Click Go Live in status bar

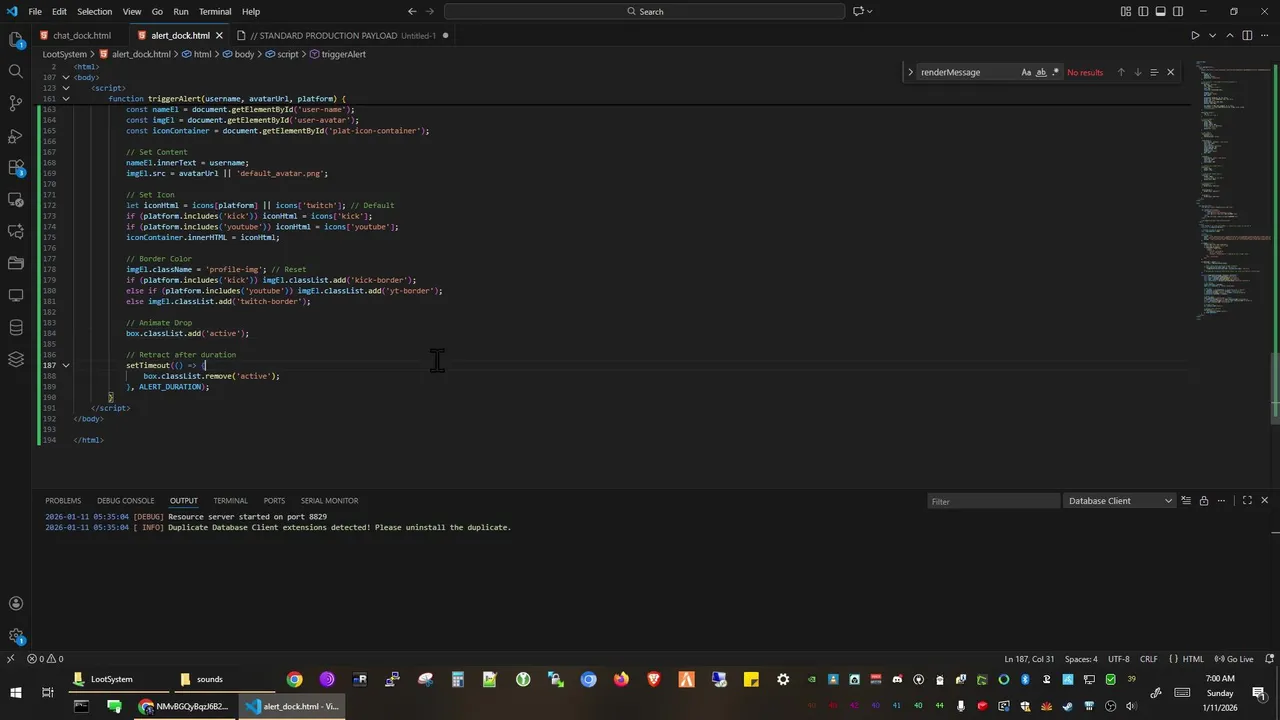(x=1235, y=659)
